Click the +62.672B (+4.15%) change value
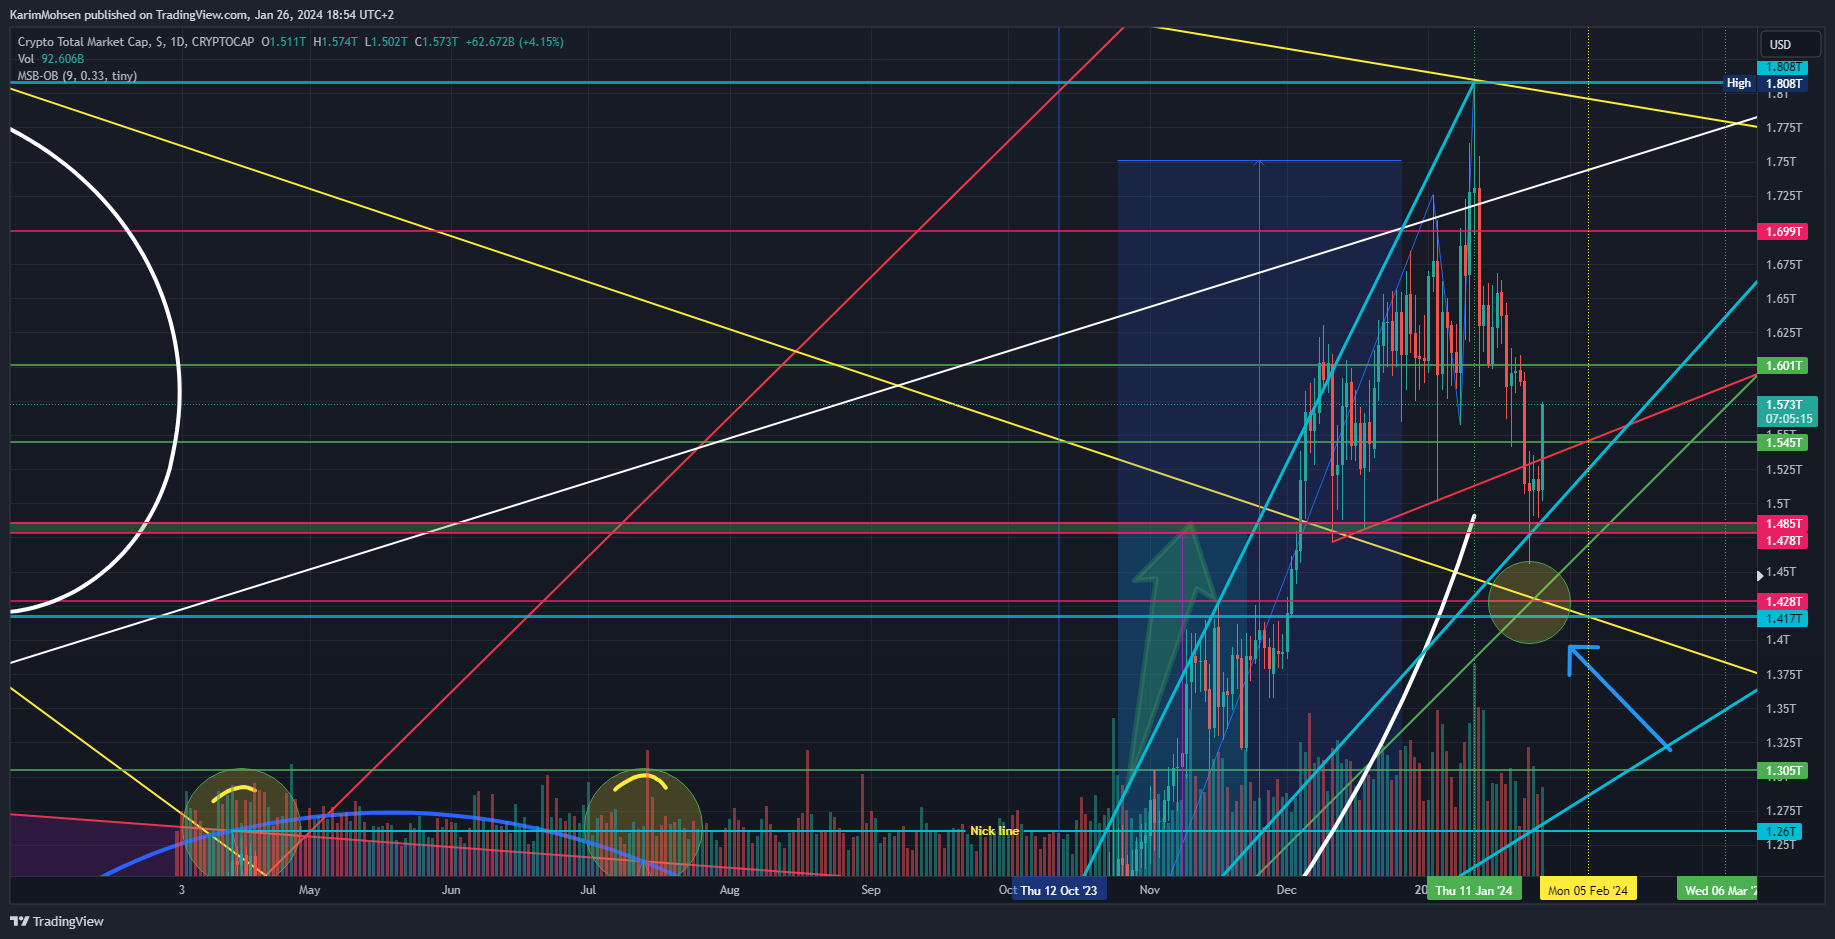The height and width of the screenshot is (939, 1835). click(515, 42)
